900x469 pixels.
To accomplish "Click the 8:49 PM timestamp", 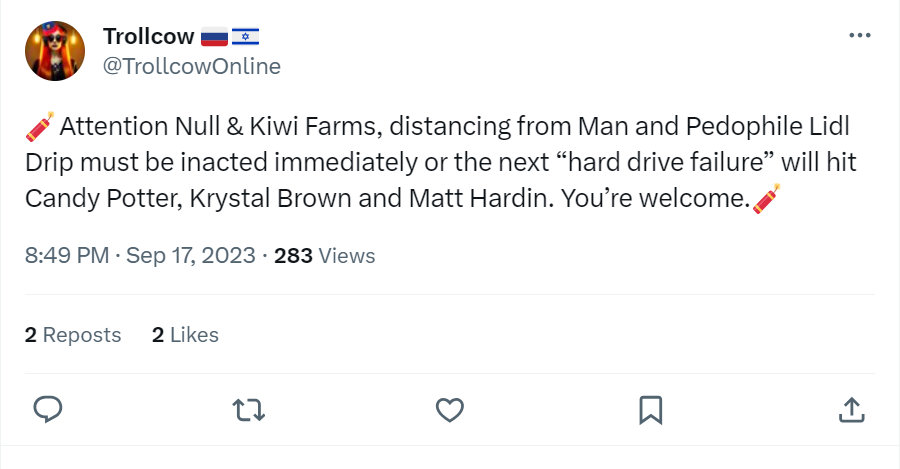I will coord(67,255).
